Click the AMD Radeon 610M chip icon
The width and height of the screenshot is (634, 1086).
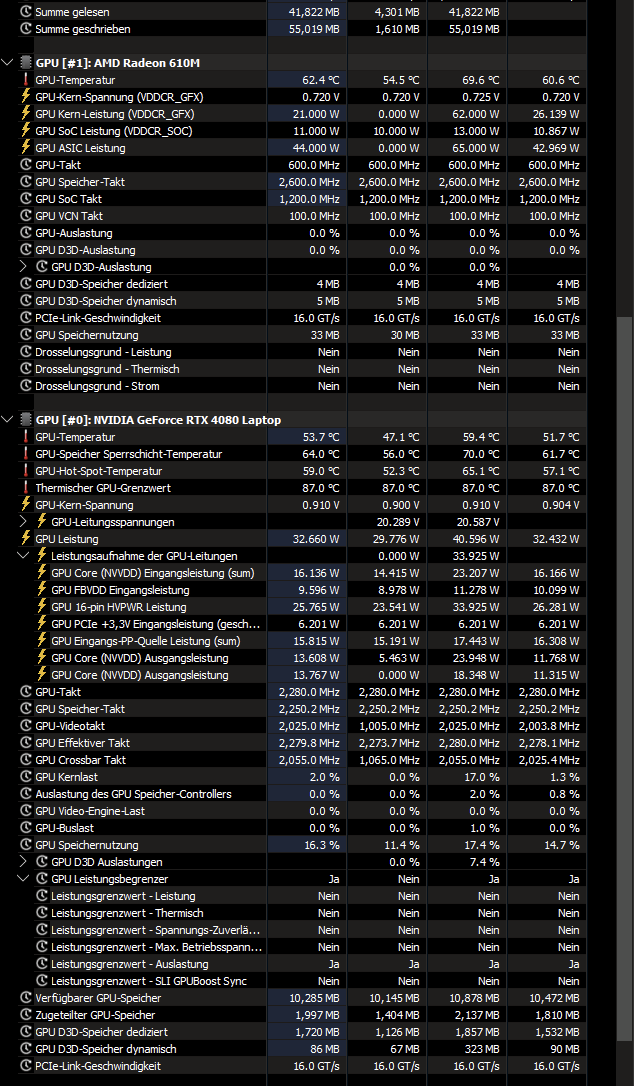tap(26, 63)
